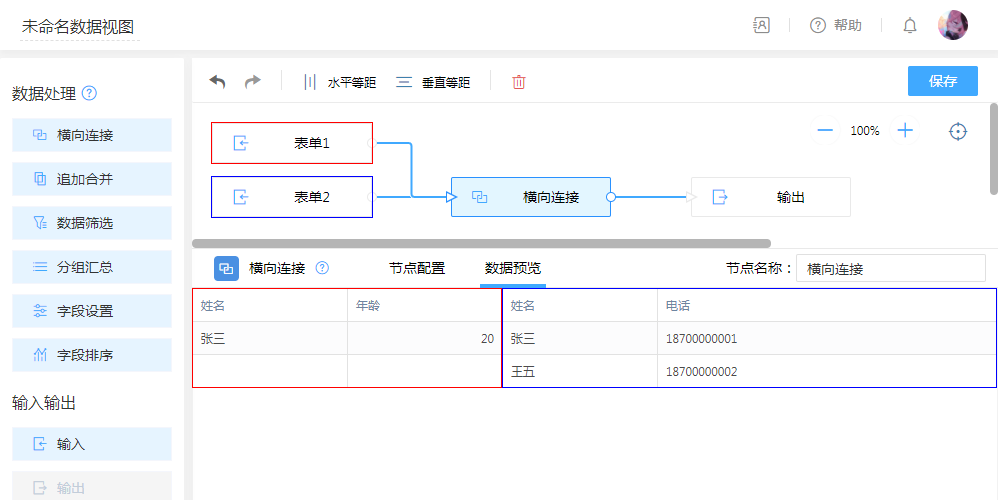Click the locate/center canvas target icon
The width and height of the screenshot is (998, 500).
point(958,131)
